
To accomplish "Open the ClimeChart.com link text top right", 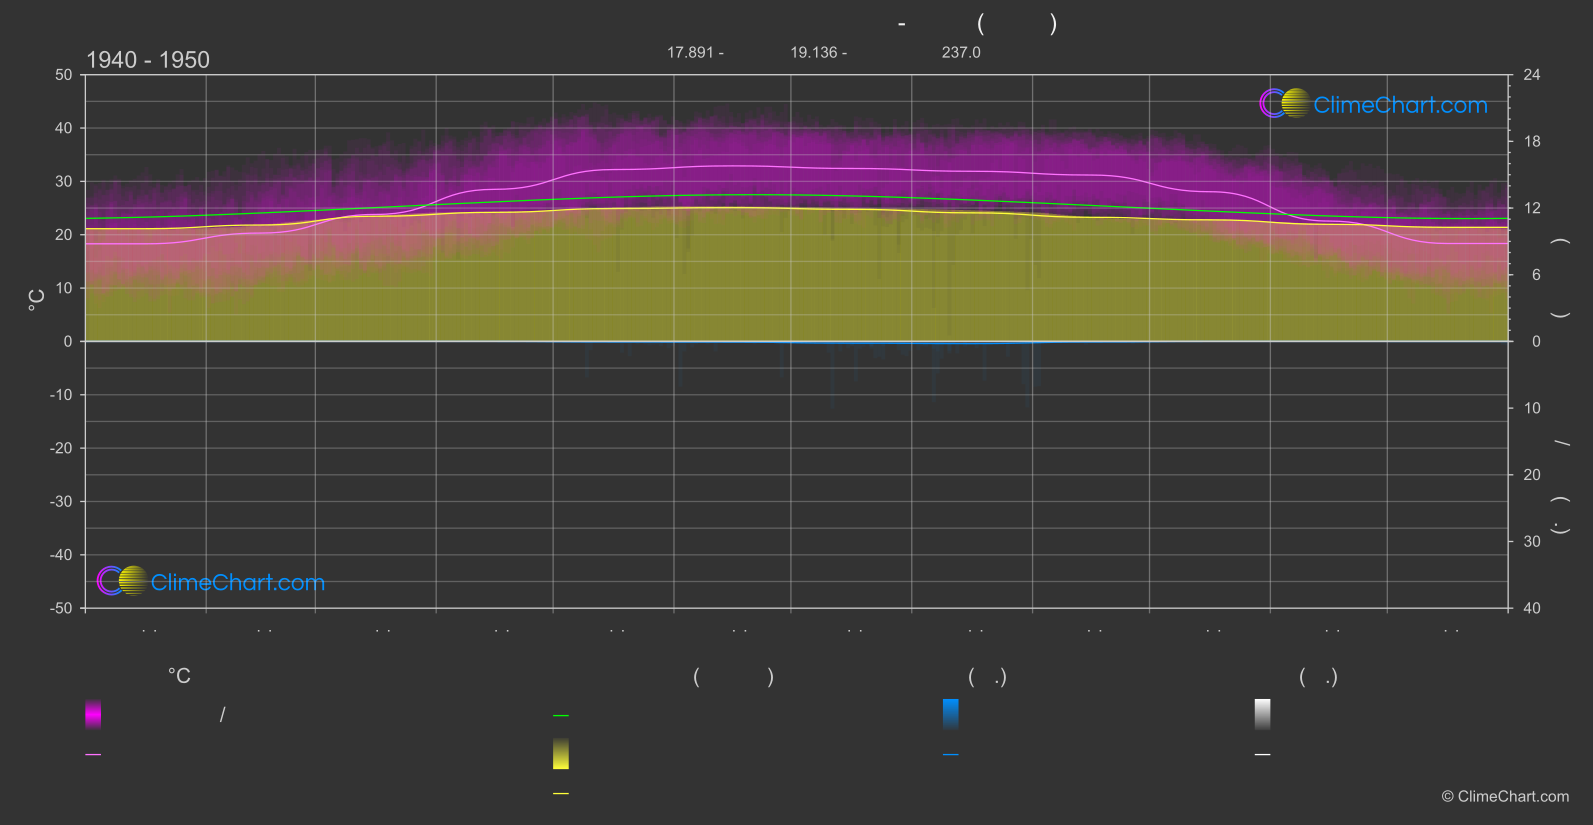I will (x=1400, y=105).
